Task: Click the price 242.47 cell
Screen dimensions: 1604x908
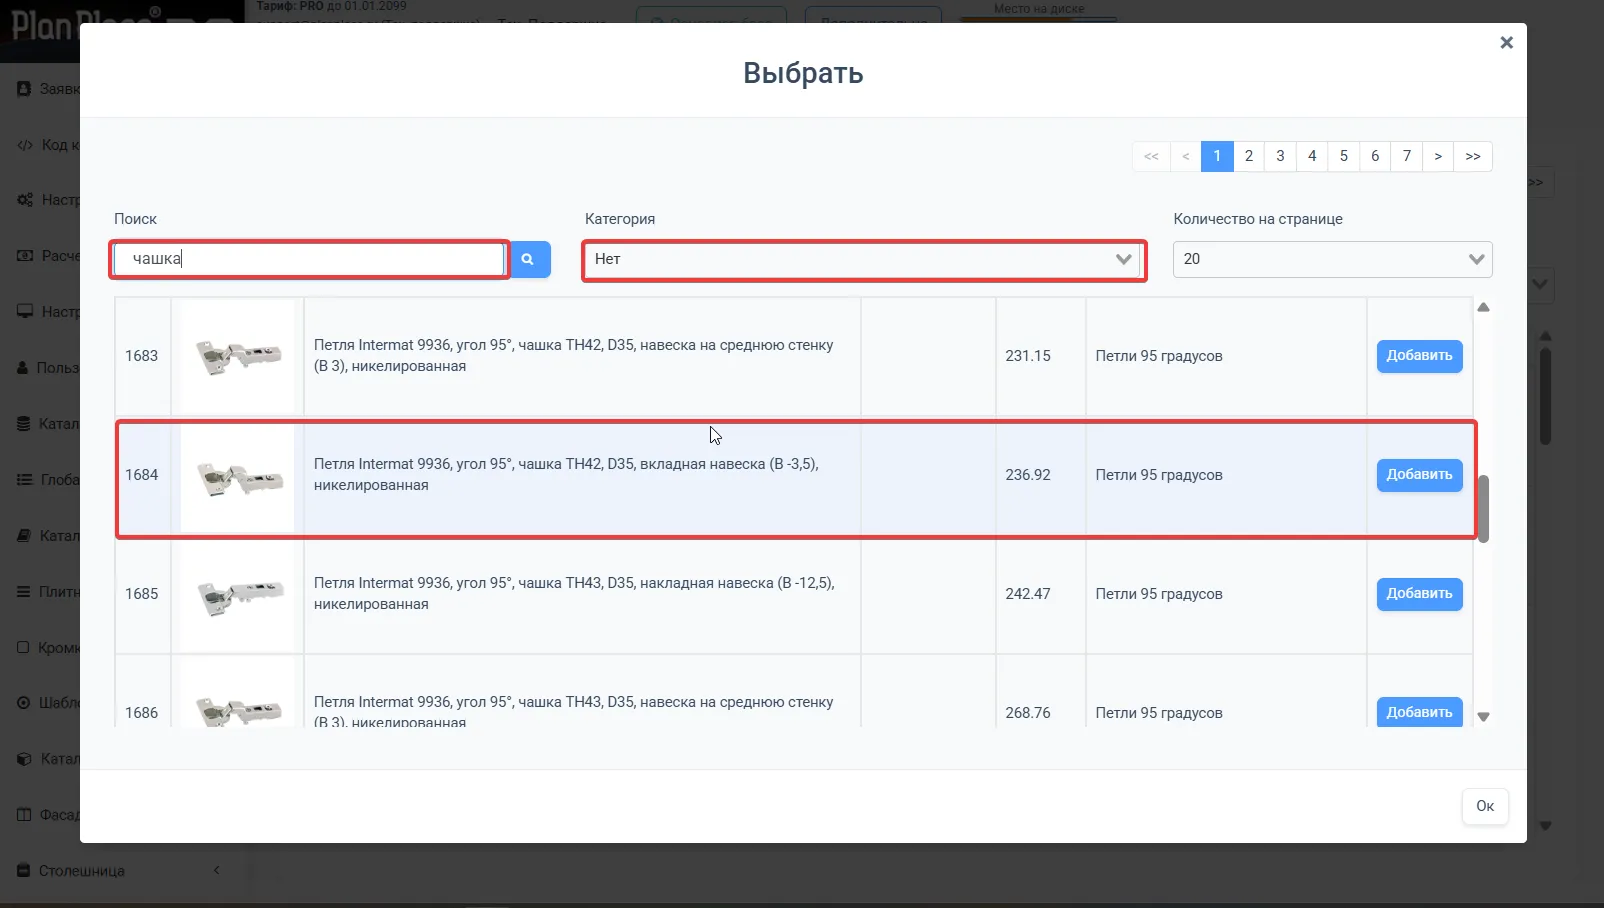Action: pyautogui.click(x=1040, y=594)
